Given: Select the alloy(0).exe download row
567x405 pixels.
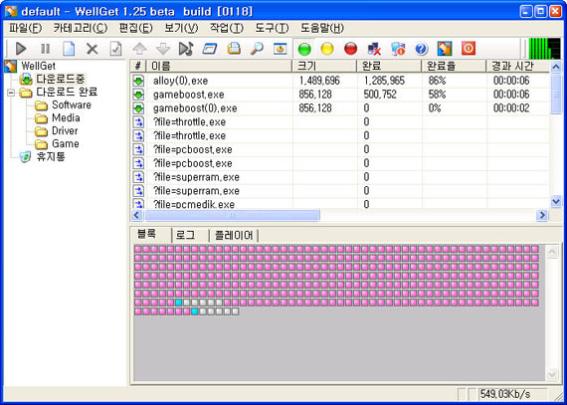Looking at the screenshot, I should tap(340, 81).
